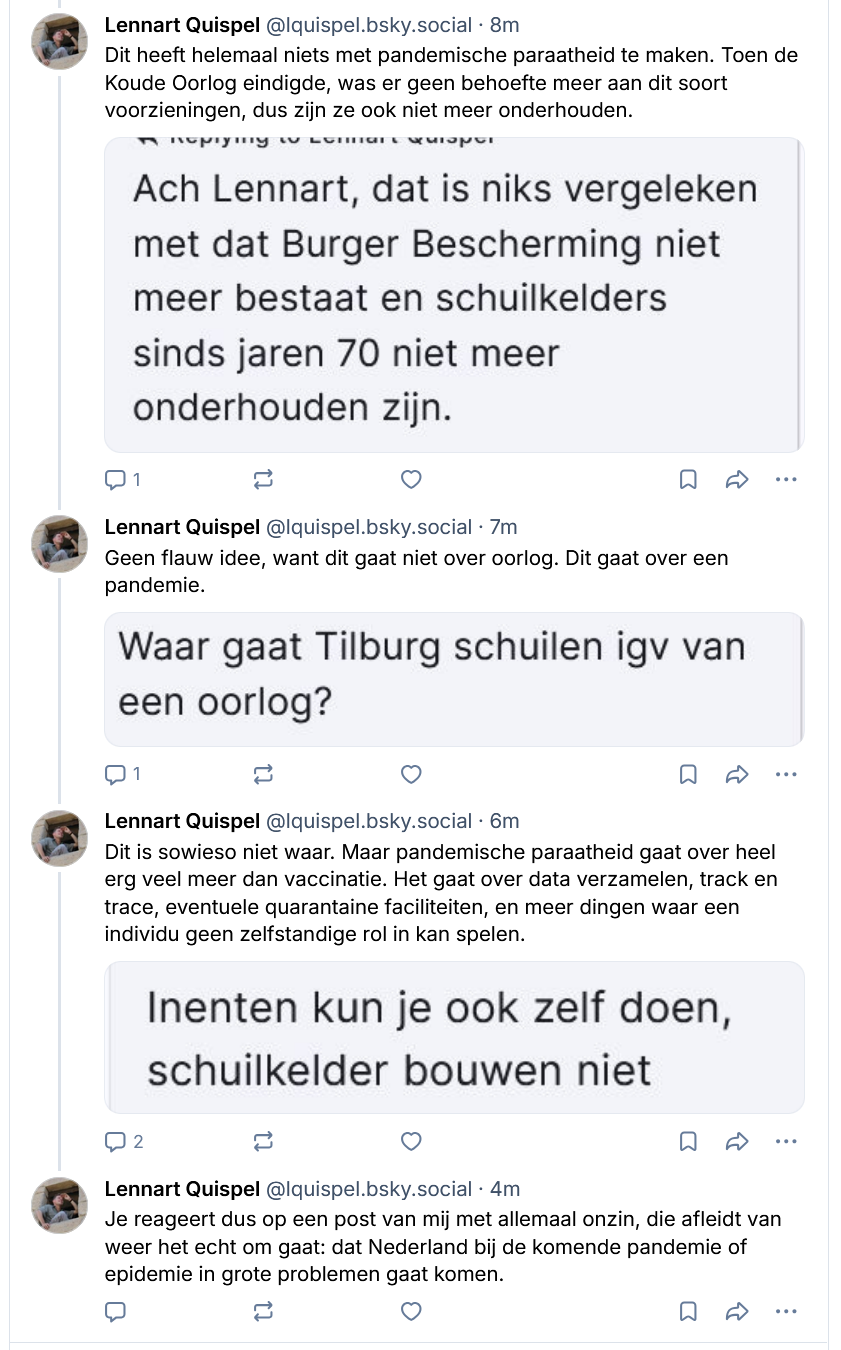Bookmark the 6m pandemische paraatheid post
Screen dimensions: 841x1350
(688, 1141)
